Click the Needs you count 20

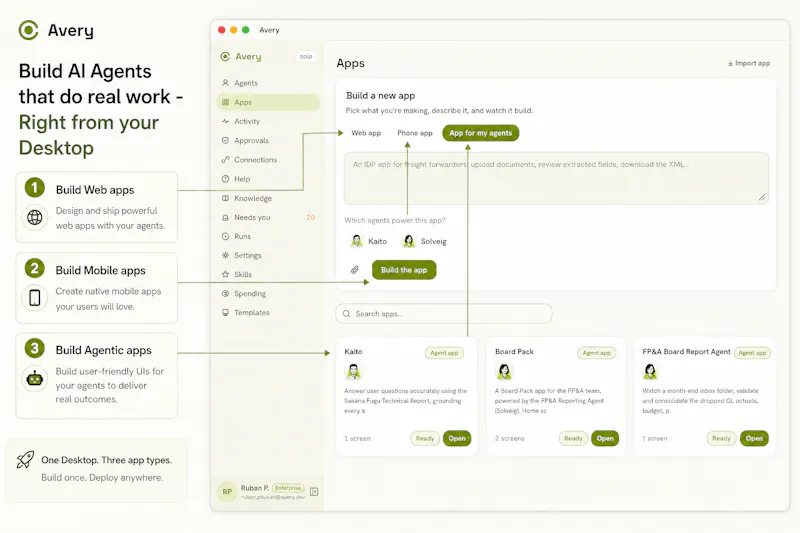click(x=310, y=217)
